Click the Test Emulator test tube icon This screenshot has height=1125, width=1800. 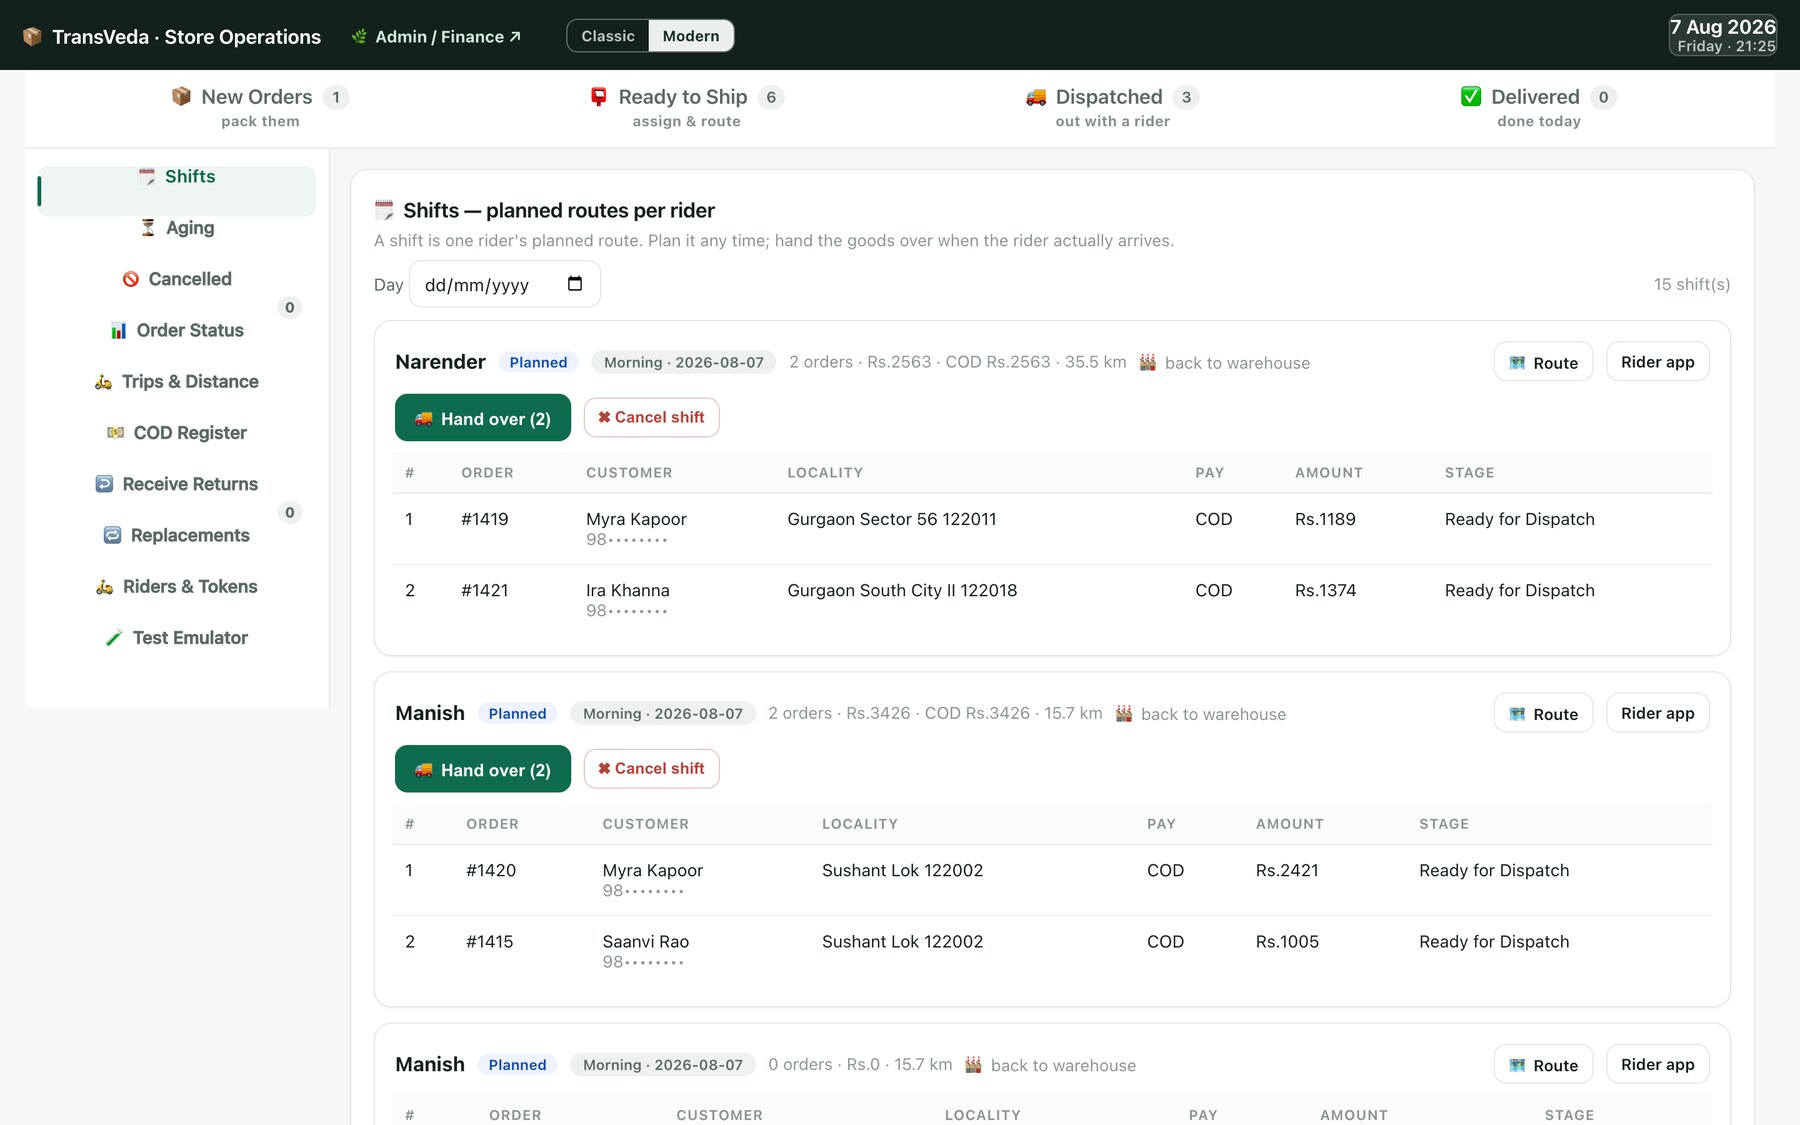pyautogui.click(x=114, y=638)
